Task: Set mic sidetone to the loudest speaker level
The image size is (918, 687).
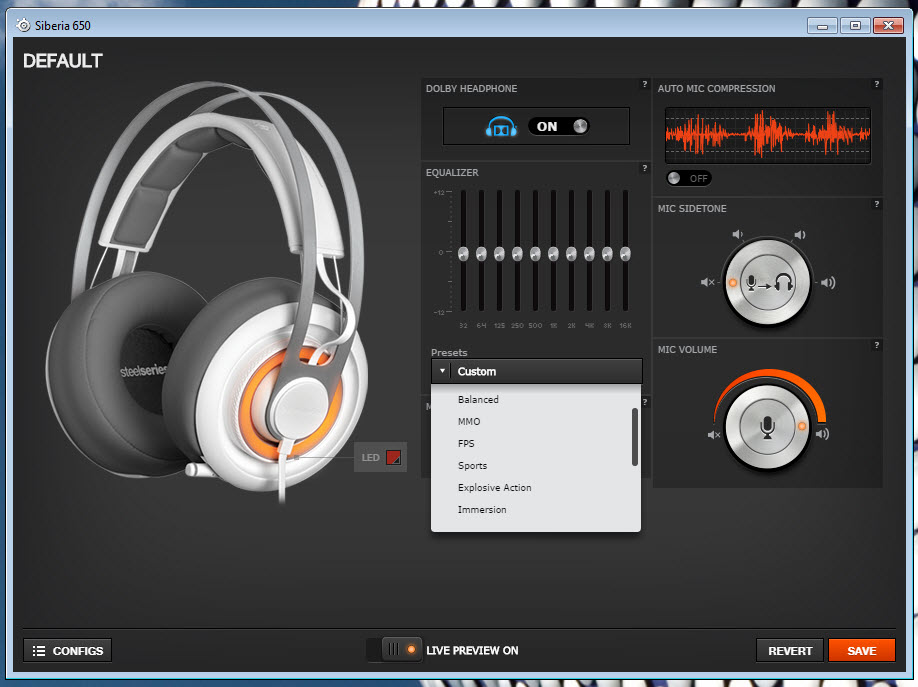Action: (828, 283)
